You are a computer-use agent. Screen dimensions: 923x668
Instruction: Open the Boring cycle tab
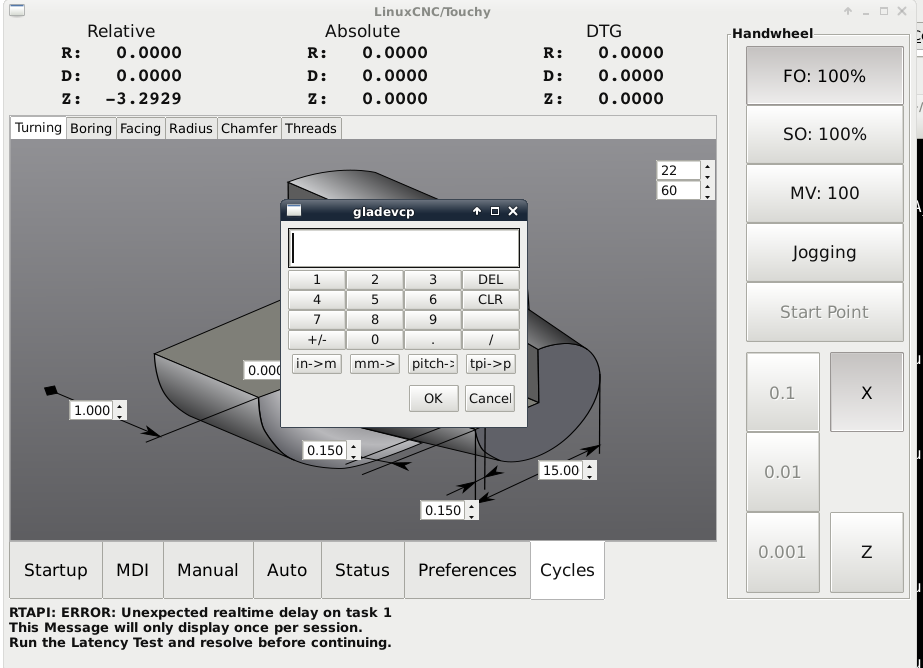click(x=91, y=128)
